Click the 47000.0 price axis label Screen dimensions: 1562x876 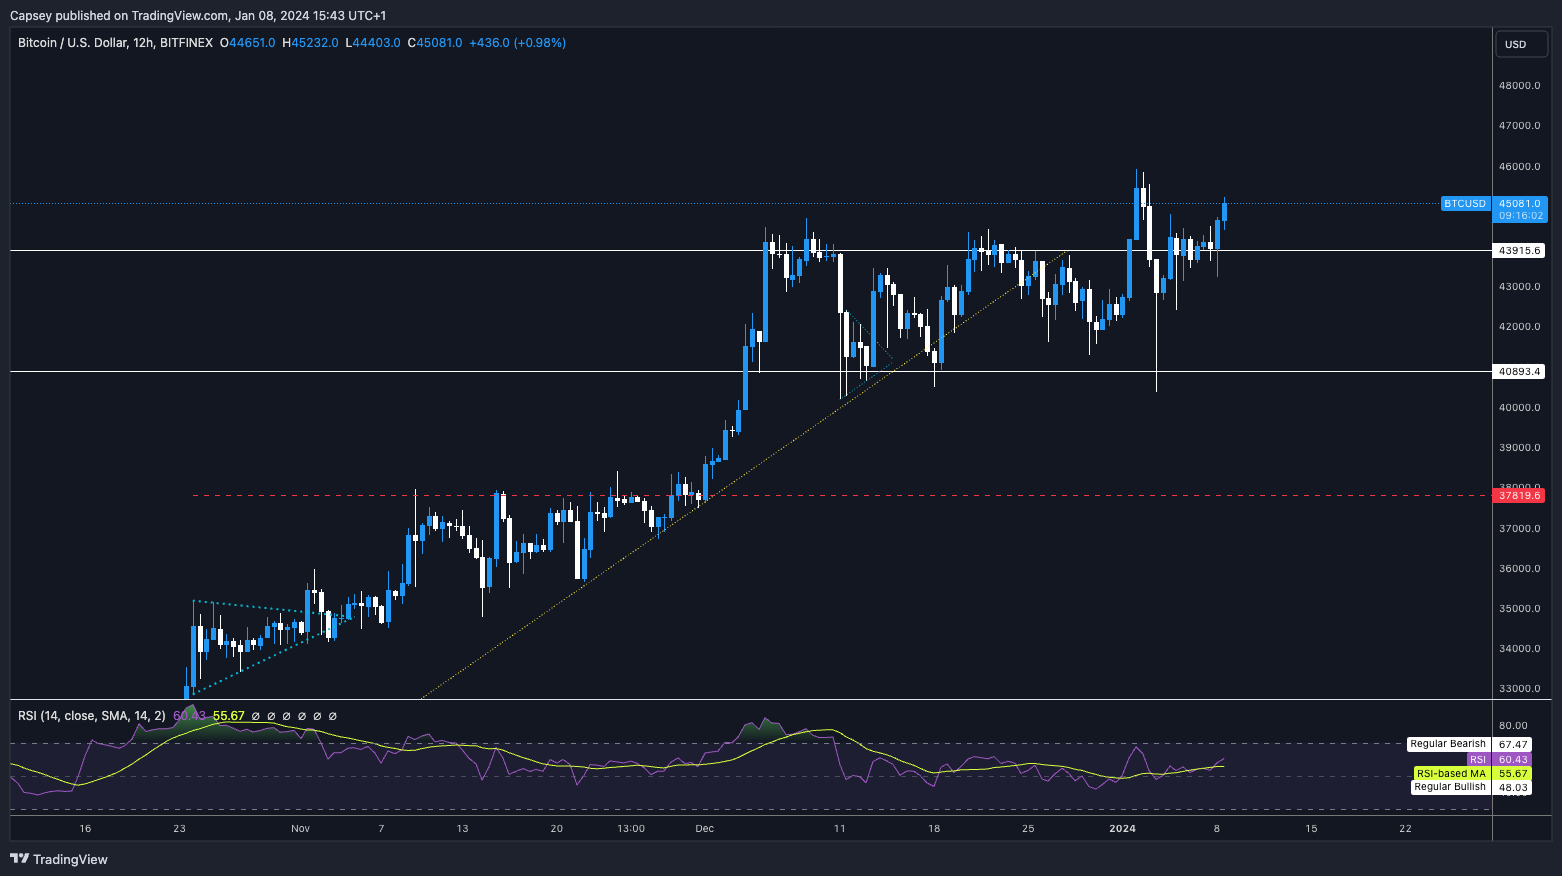[x=1520, y=126]
